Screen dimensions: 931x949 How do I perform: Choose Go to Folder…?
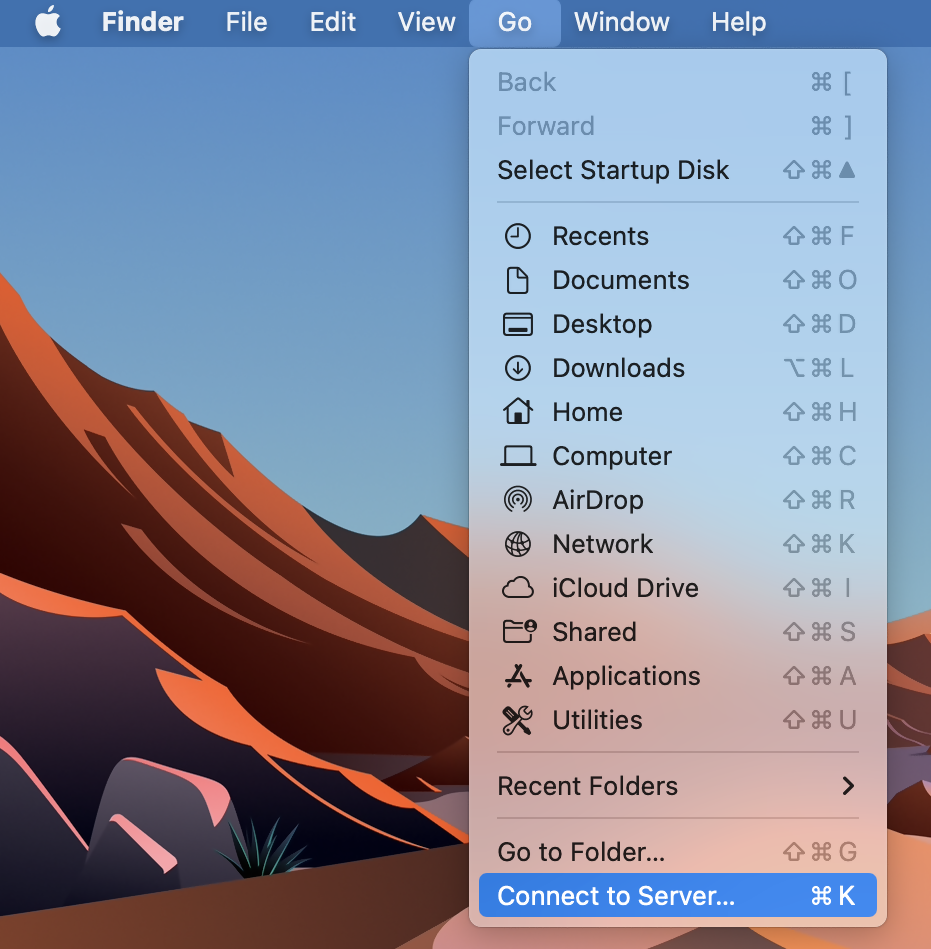[677, 852]
